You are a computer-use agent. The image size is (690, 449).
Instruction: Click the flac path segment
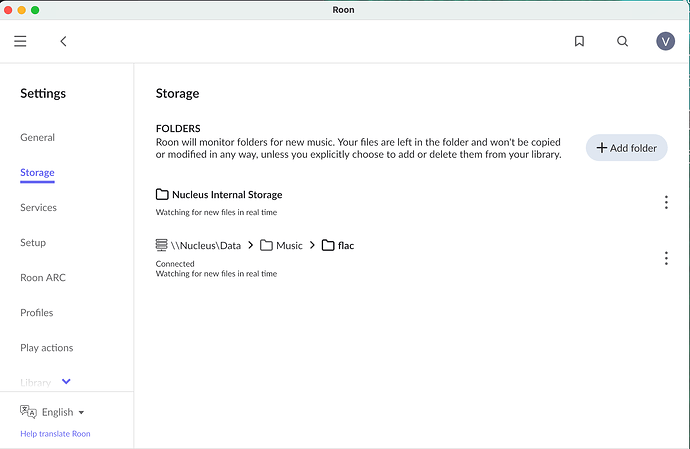click(346, 246)
